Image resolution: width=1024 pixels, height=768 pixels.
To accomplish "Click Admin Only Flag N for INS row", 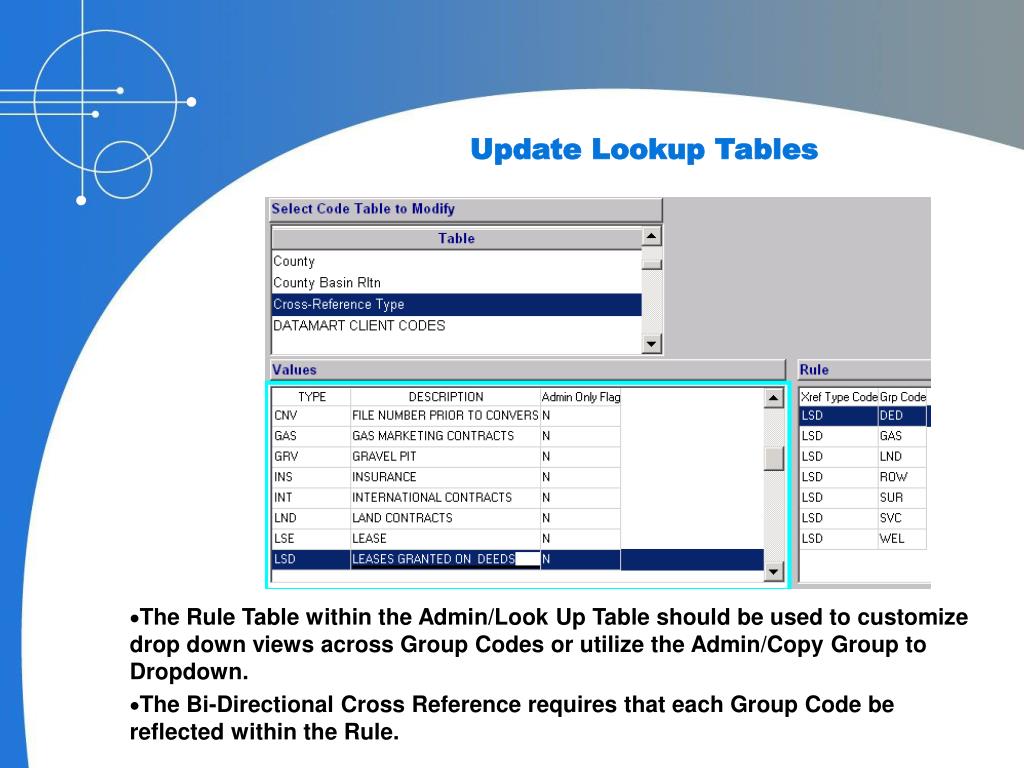I will click(581, 477).
